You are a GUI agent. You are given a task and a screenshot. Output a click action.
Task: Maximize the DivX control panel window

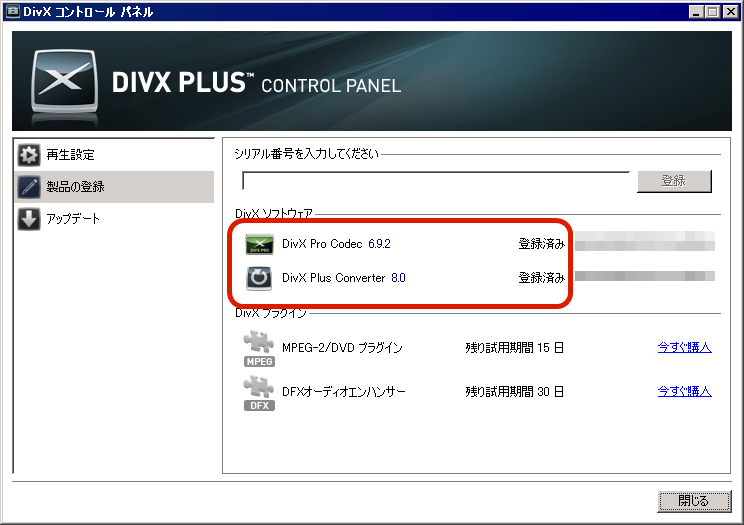pos(713,12)
